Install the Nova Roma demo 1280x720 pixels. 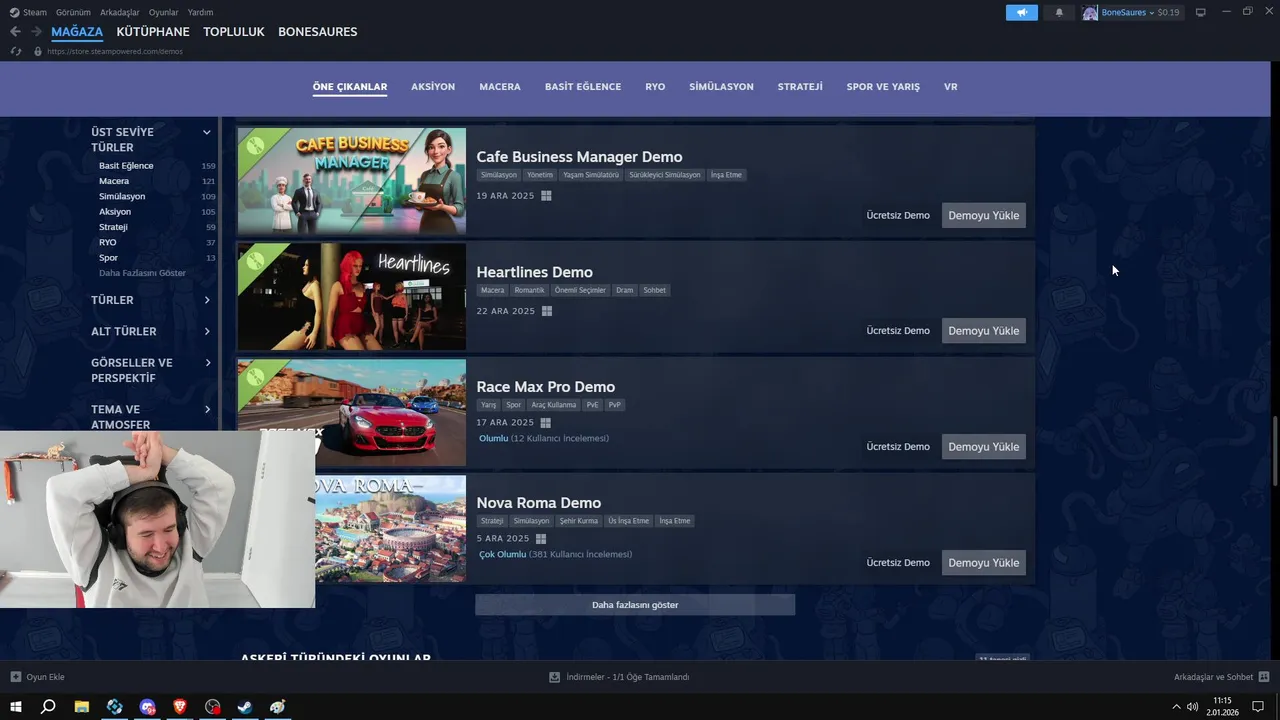click(984, 563)
